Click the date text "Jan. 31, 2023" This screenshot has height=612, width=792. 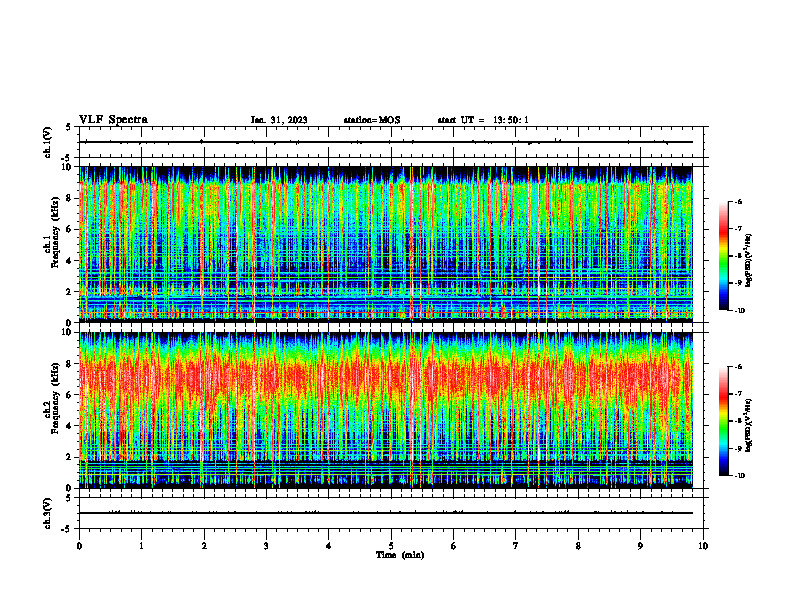(279, 120)
